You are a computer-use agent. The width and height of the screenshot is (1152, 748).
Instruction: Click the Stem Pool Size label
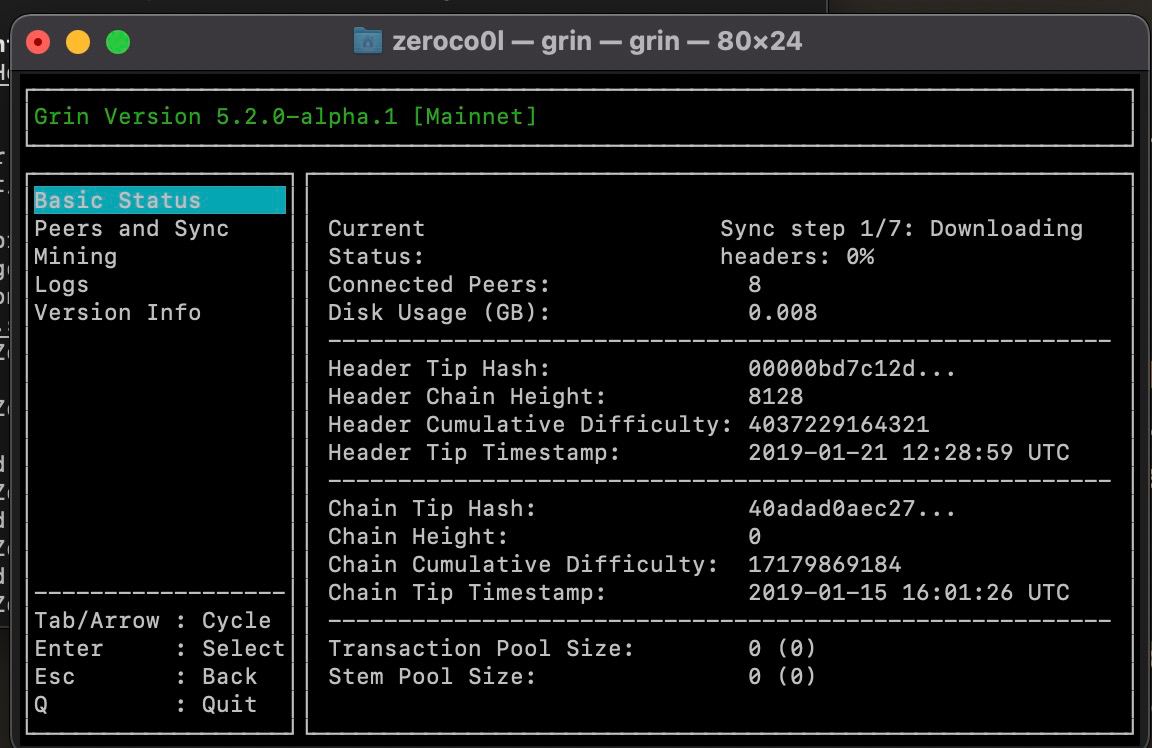432,675
